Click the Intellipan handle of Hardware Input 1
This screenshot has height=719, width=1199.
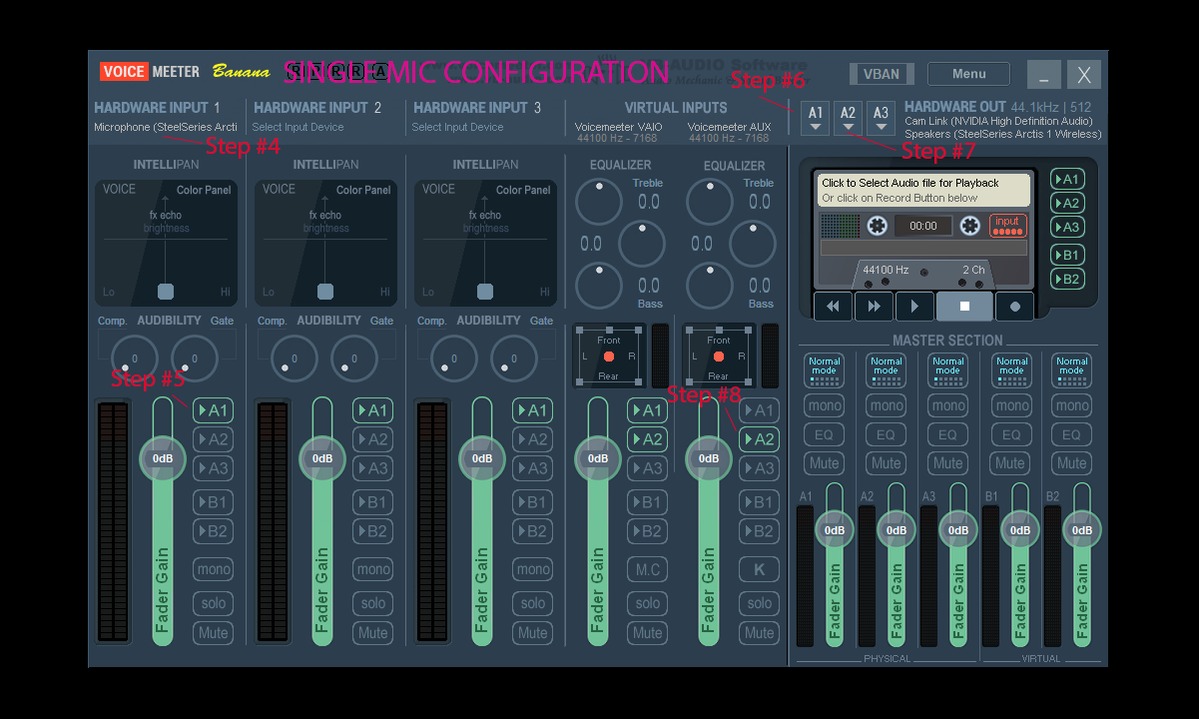pos(165,291)
